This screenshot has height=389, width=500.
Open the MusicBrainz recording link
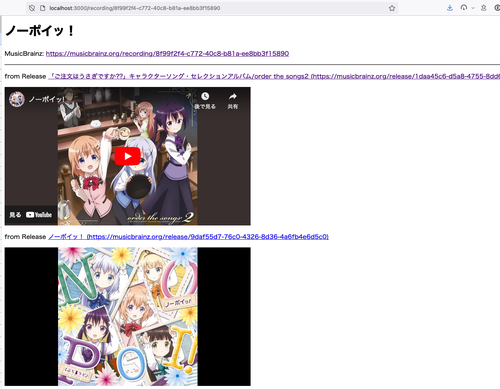click(167, 53)
